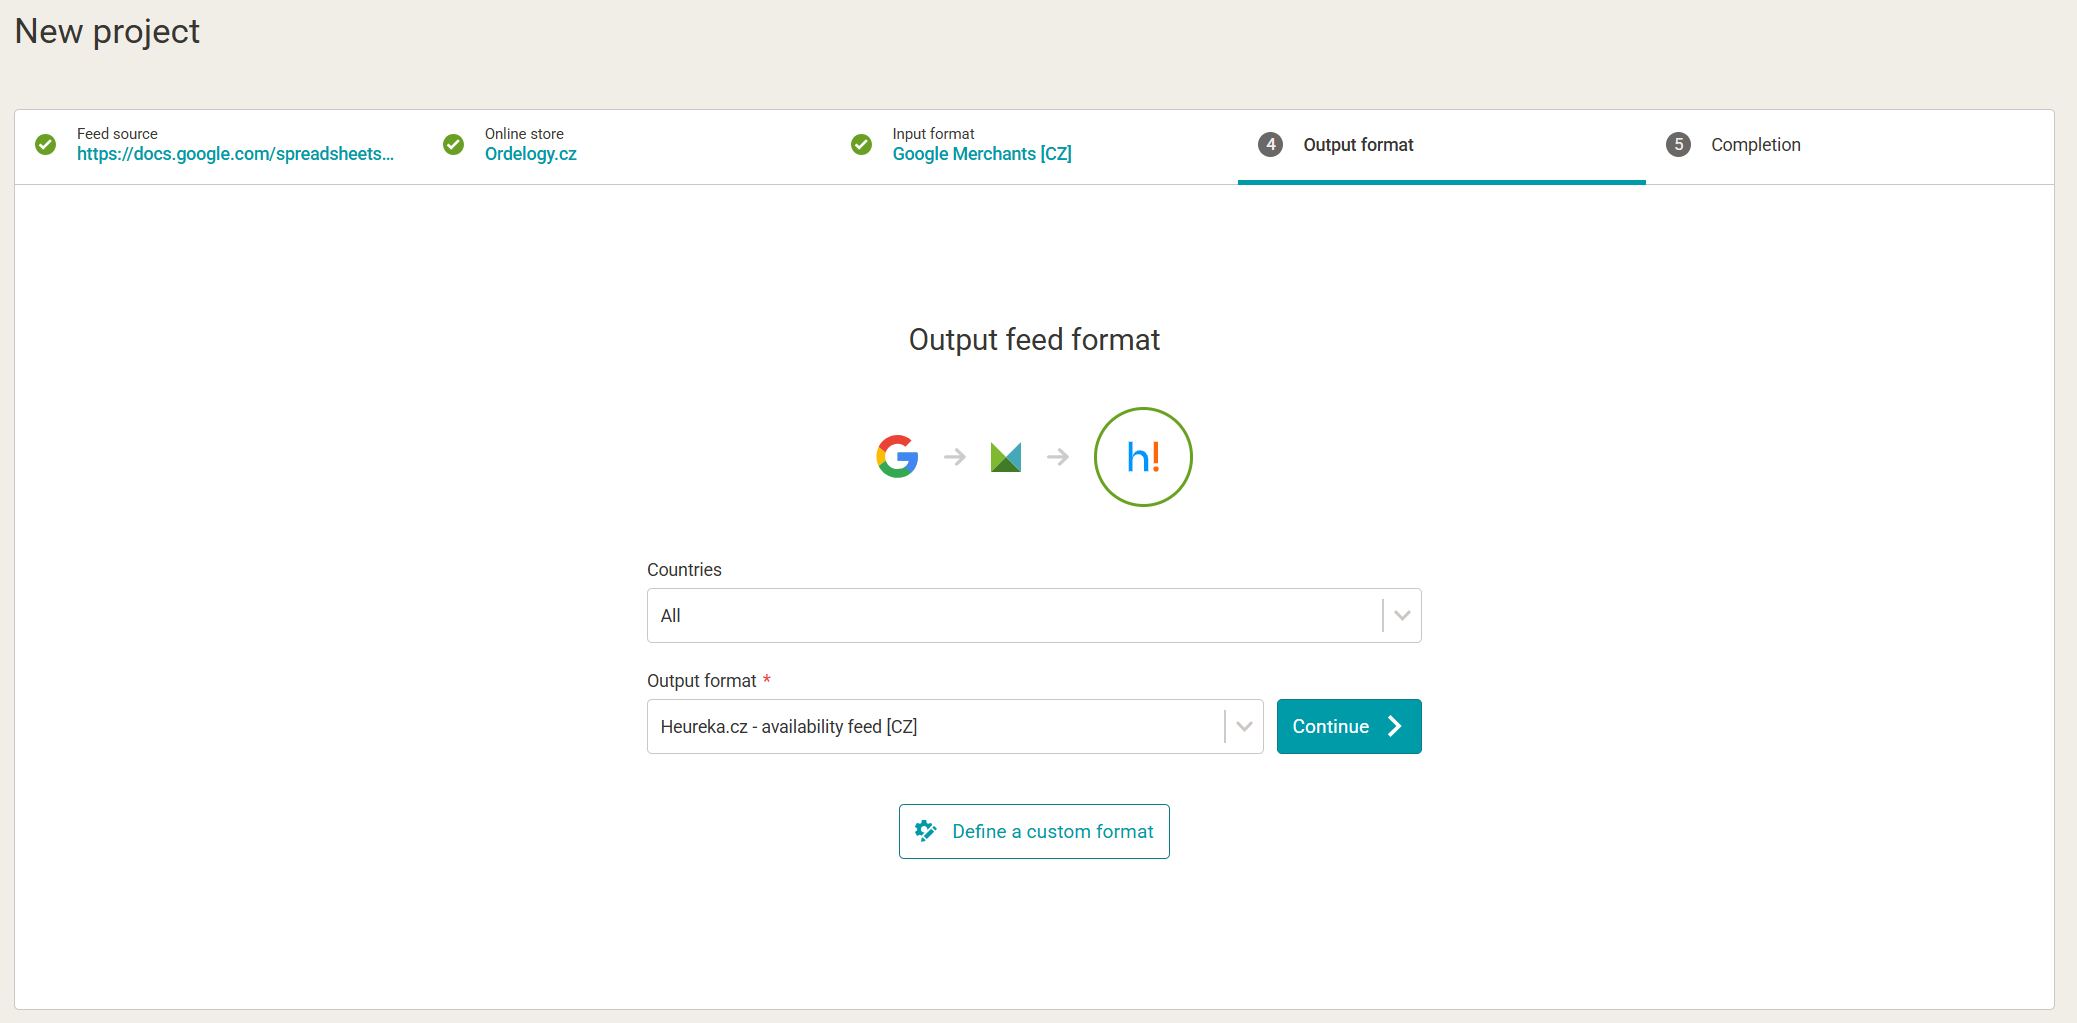Screen dimensions: 2077x1023
Task: Expand the Countries dropdown arrow
Action: coord(1402,616)
